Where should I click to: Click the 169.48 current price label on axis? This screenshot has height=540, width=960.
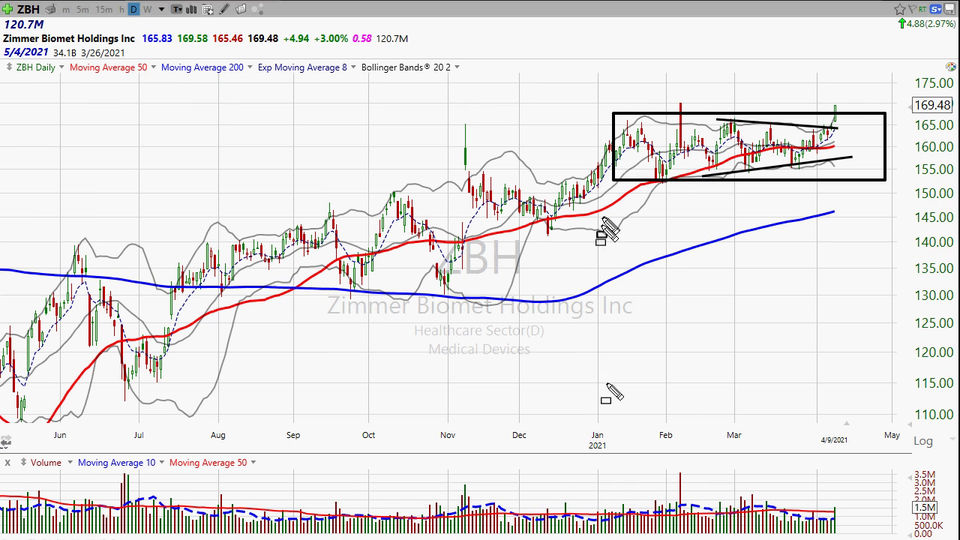[932, 105]
